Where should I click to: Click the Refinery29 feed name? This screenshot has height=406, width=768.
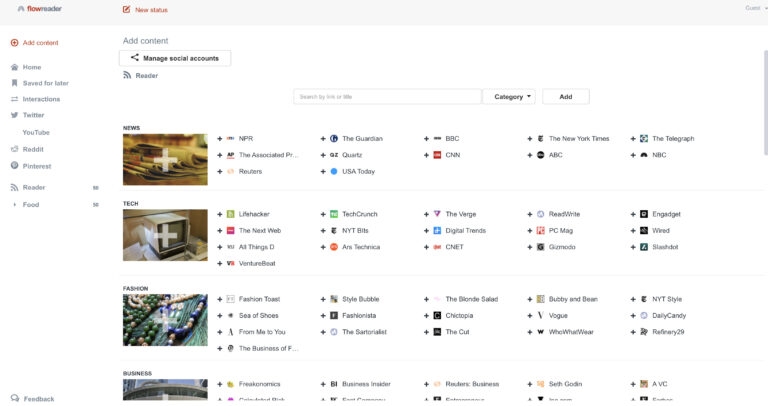[x=668, y=332]
